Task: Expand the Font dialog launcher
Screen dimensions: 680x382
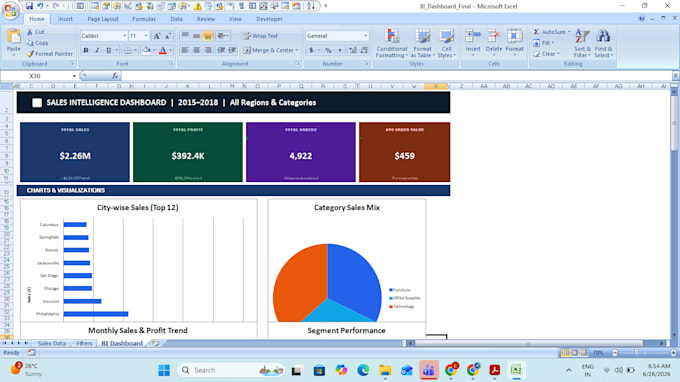Action: (171, 64)
